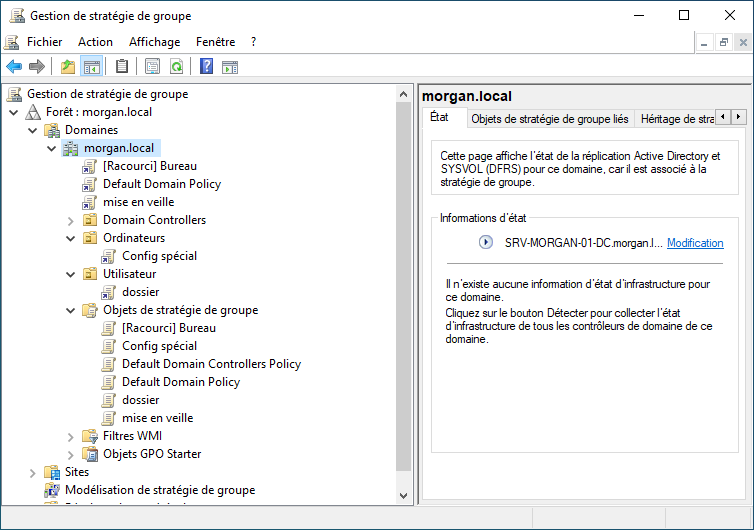
Task: Click the clipboard paste toolbar icon
Action: coord(122,67)
